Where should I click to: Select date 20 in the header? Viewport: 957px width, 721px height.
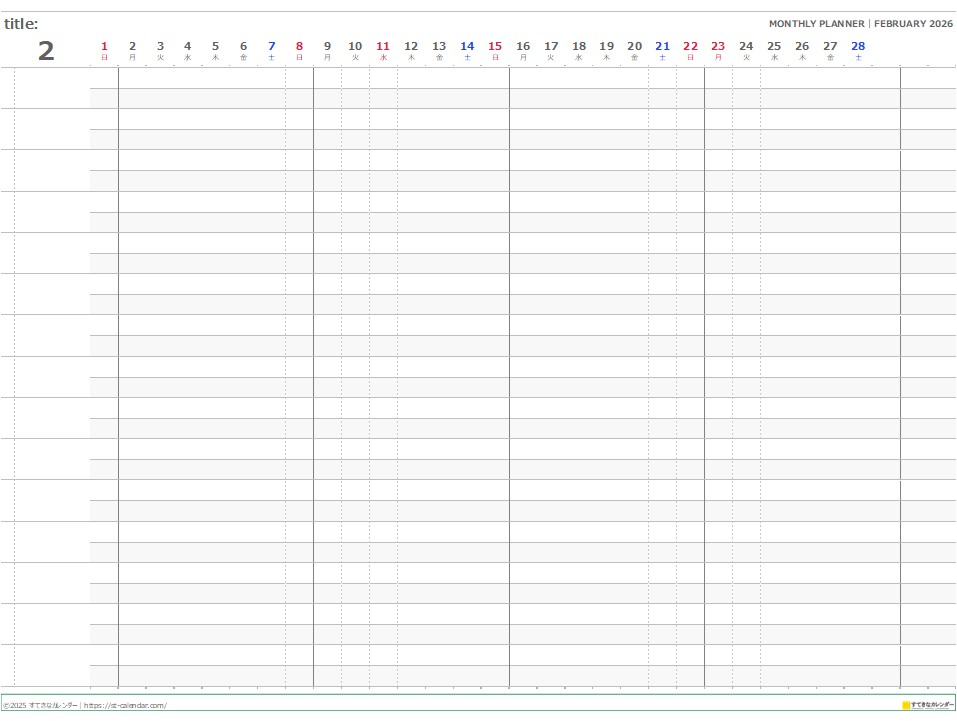(x=634, y=46)
